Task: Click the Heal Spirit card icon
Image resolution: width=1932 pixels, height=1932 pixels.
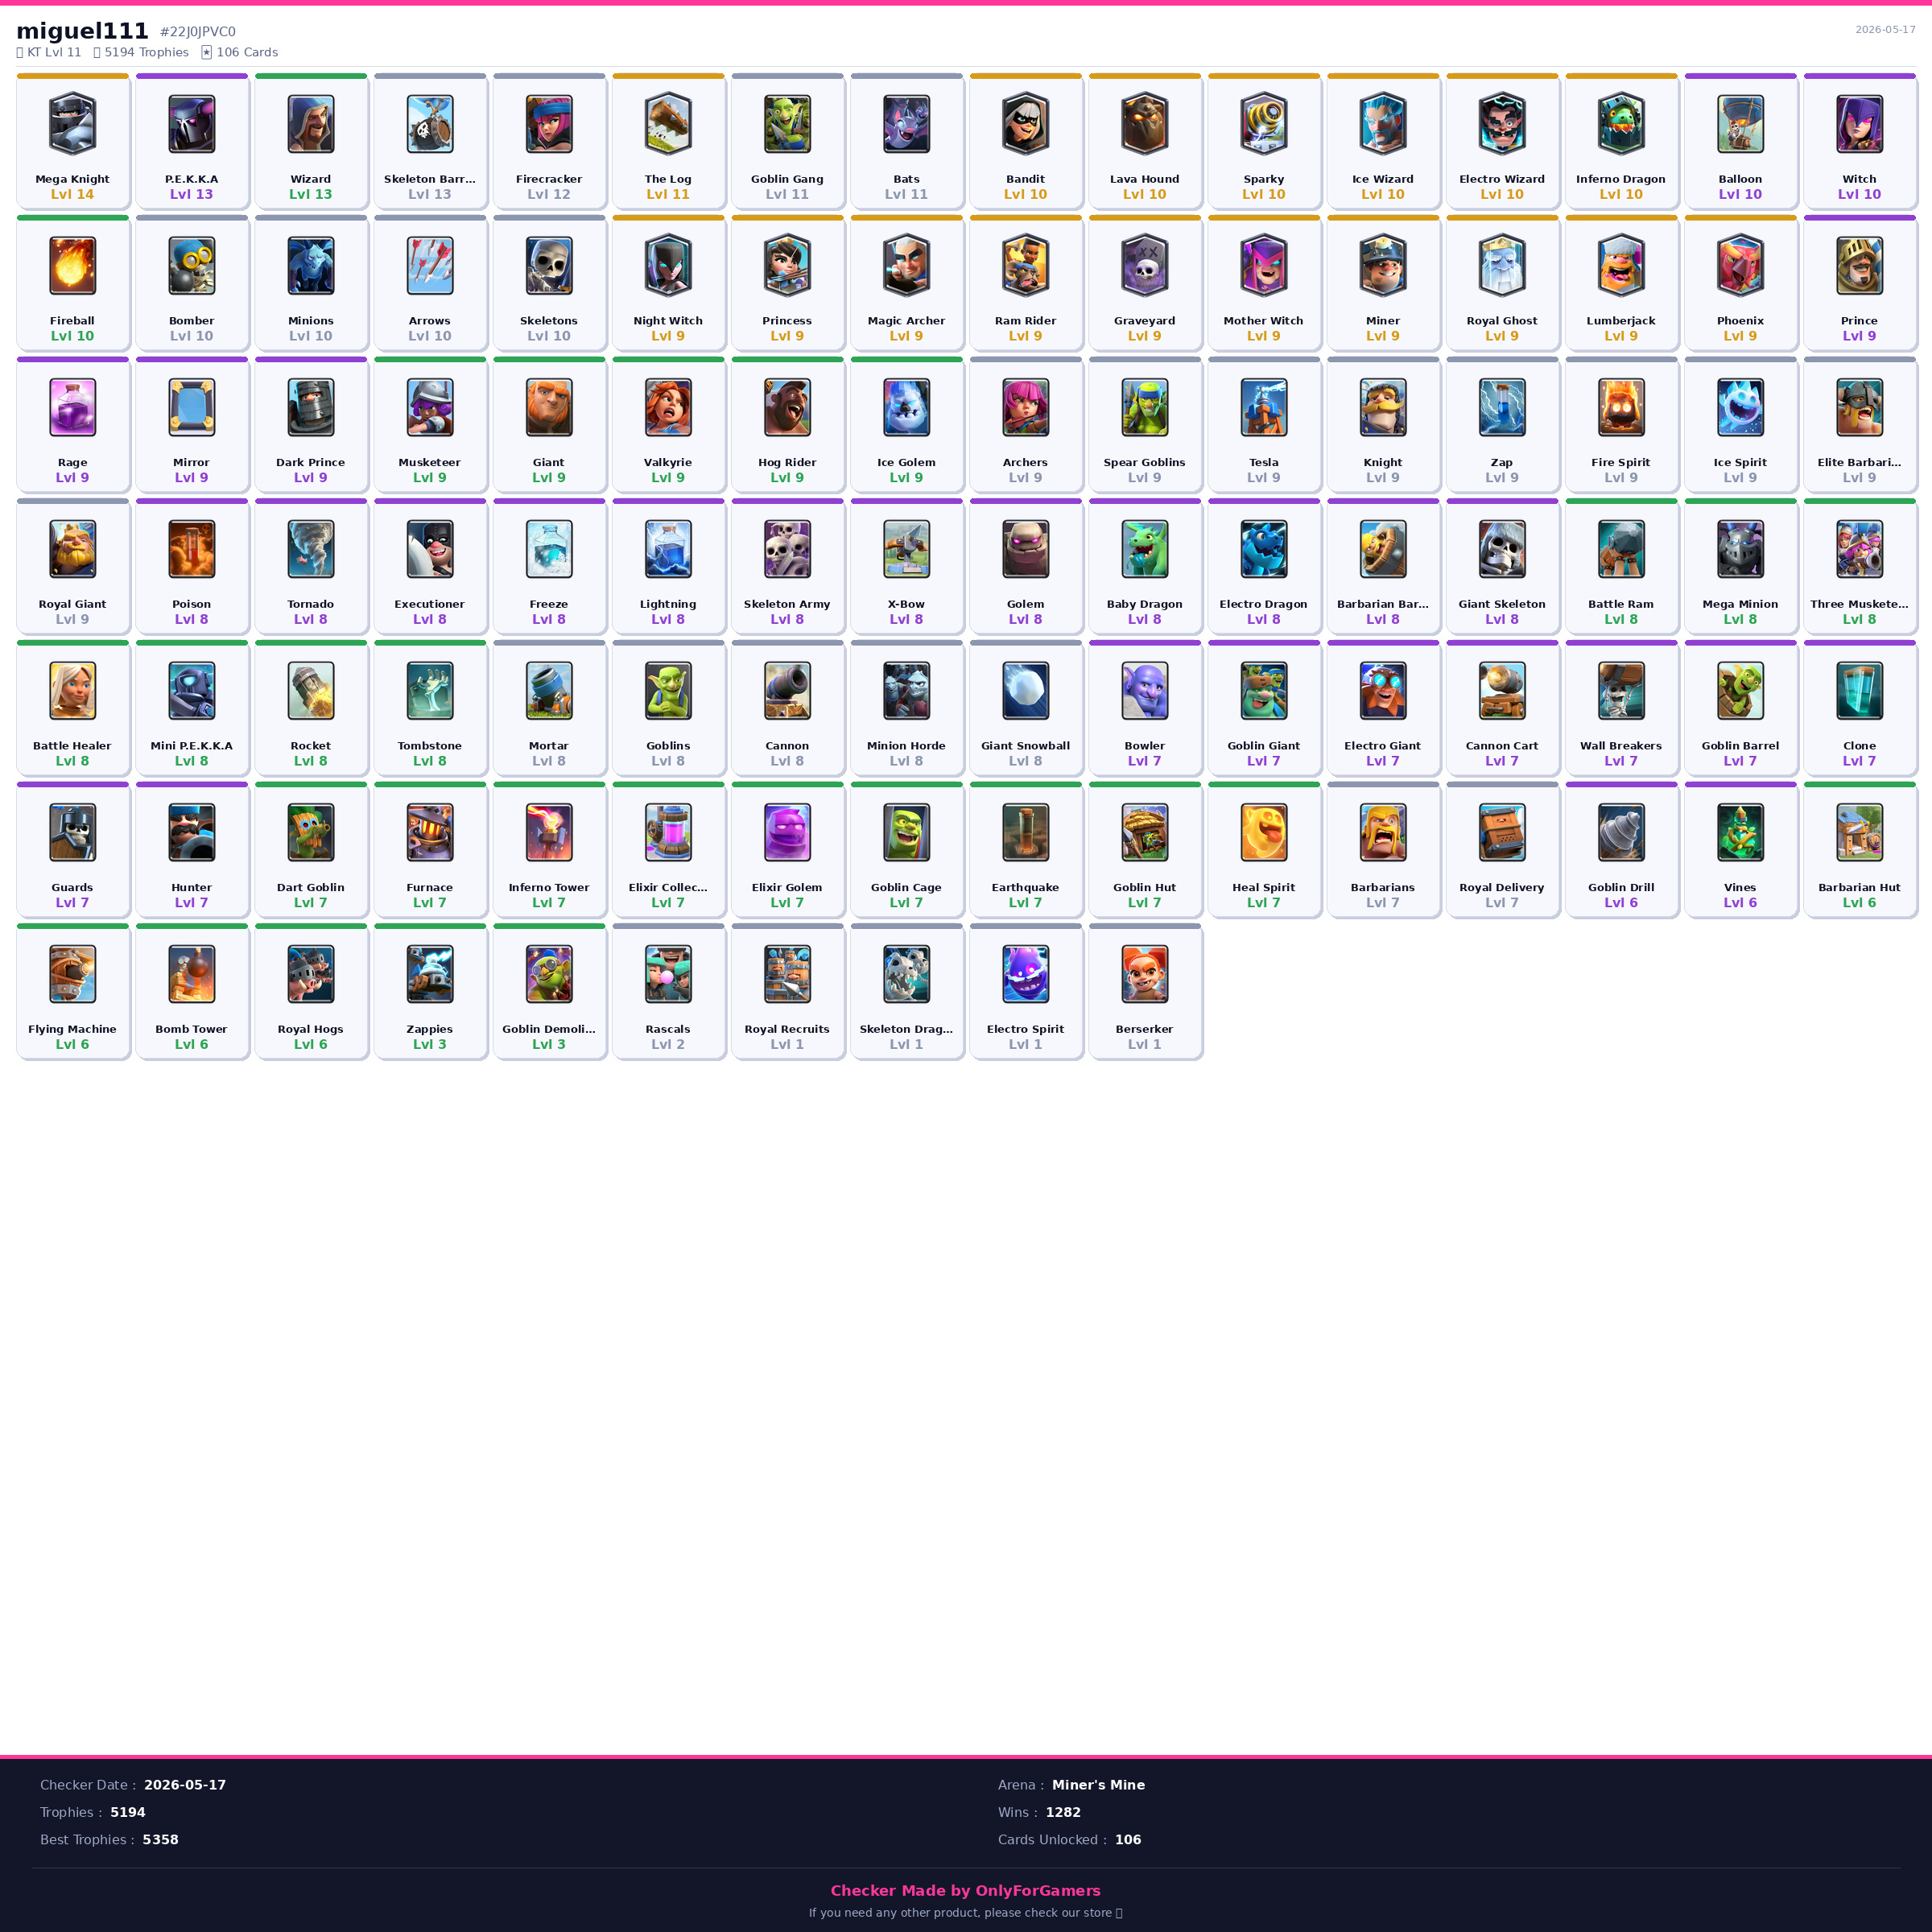Action: (1264, 832)
